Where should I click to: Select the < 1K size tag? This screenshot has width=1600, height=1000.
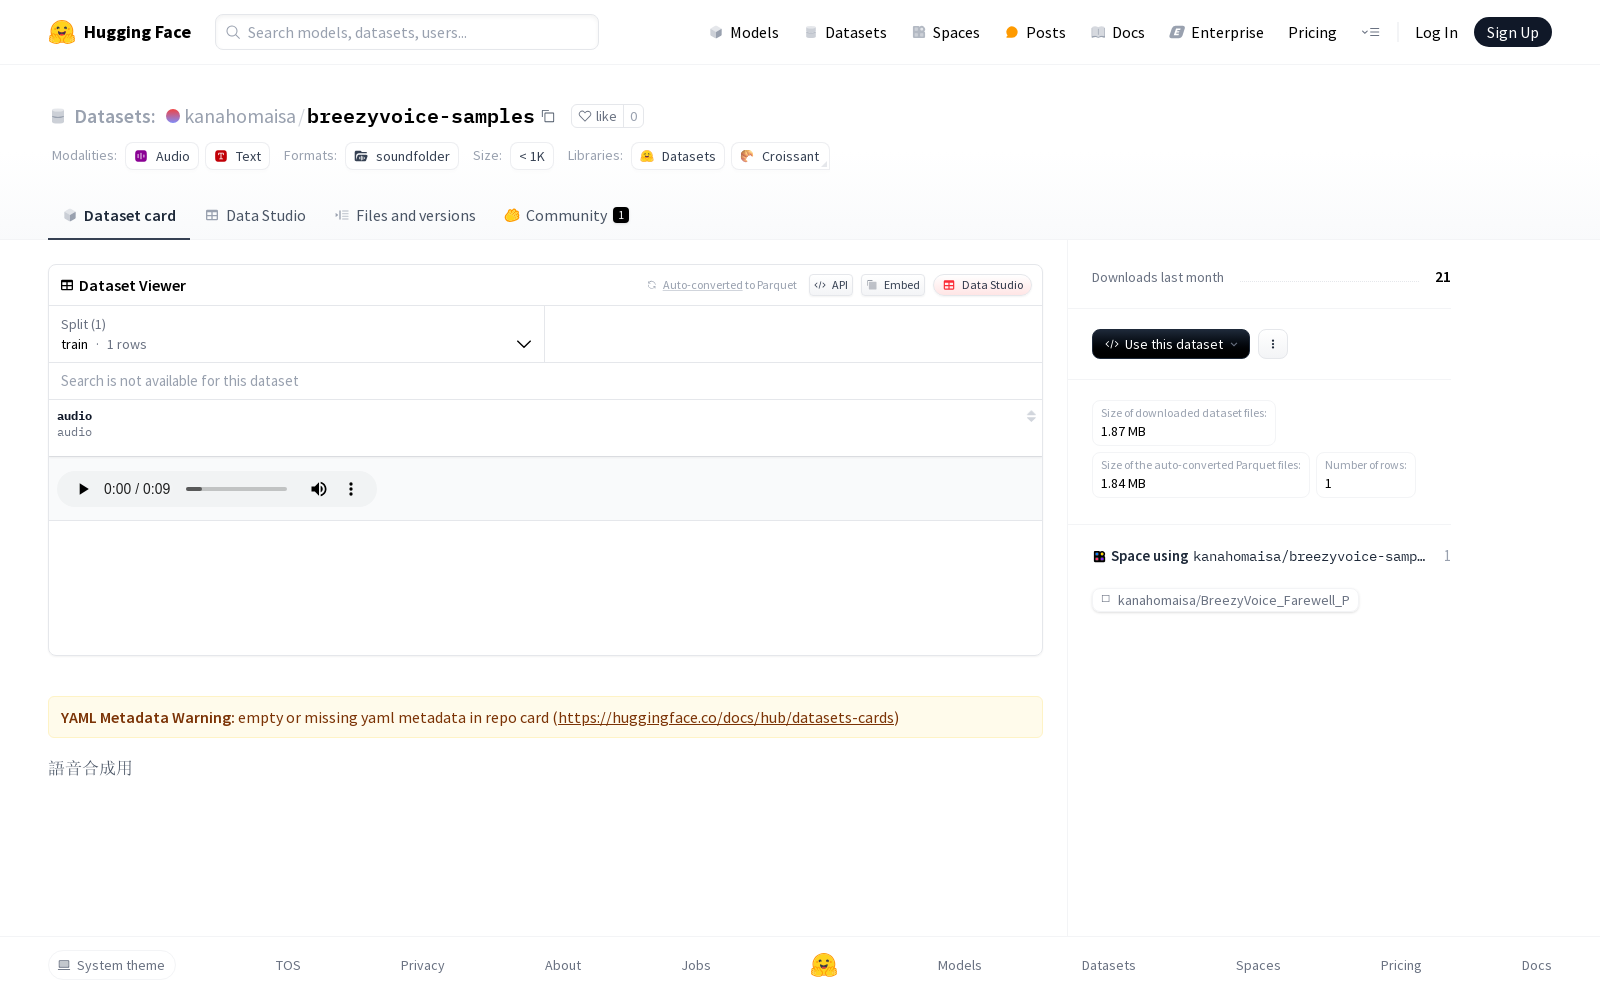pos(532,156)
